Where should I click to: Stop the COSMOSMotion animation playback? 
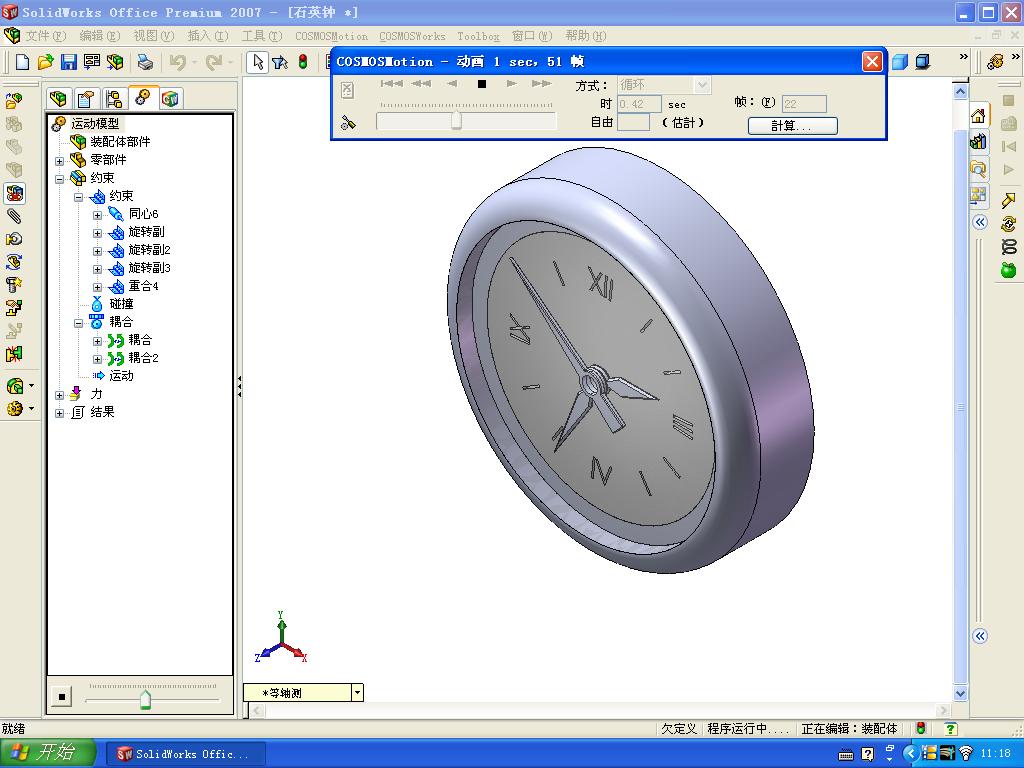[482, 84]
